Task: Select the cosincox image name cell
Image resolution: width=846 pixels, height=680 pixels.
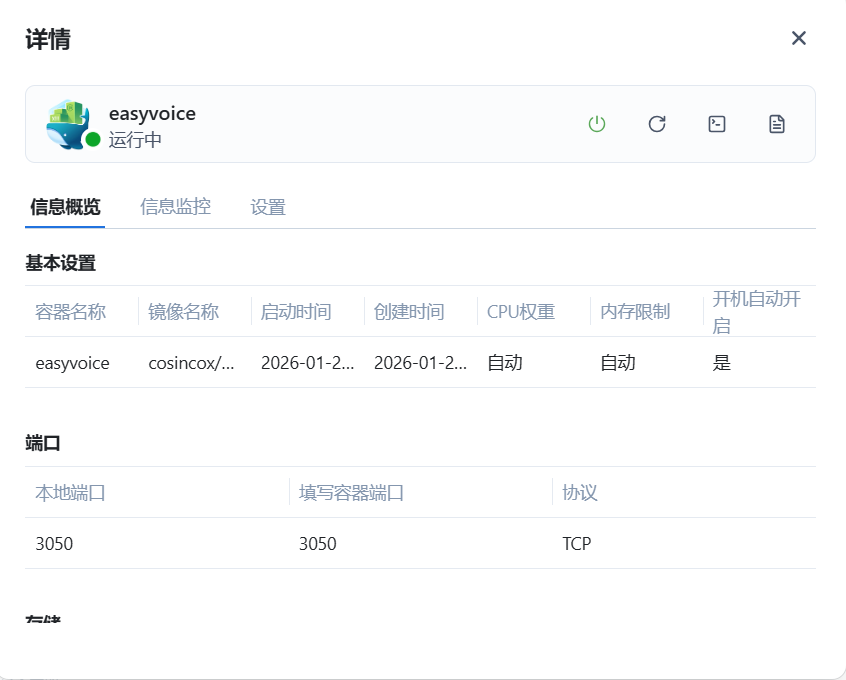Action: click(x=191, y=363)
